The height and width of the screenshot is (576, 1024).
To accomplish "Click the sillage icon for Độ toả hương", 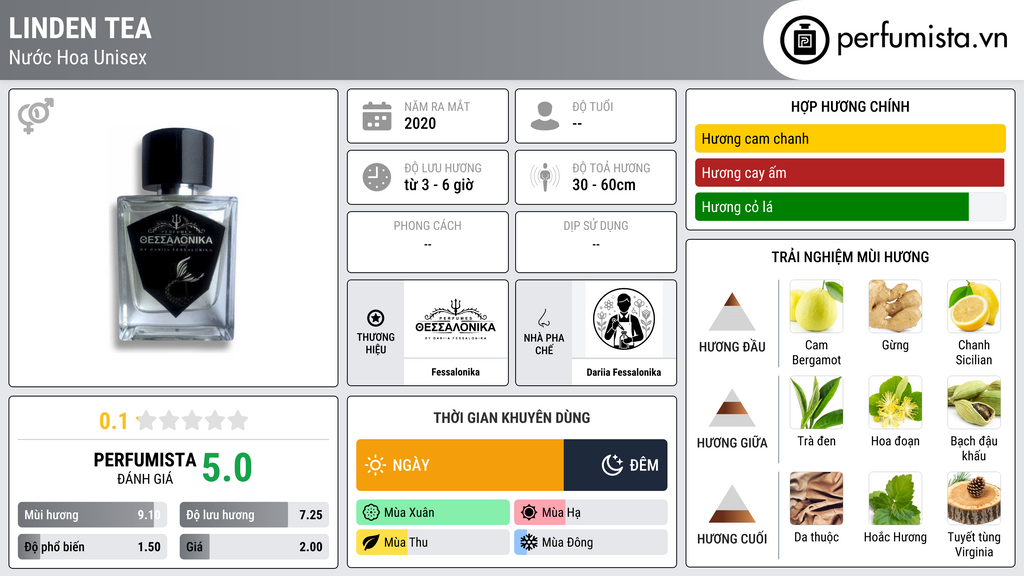I will pos(545,177).
